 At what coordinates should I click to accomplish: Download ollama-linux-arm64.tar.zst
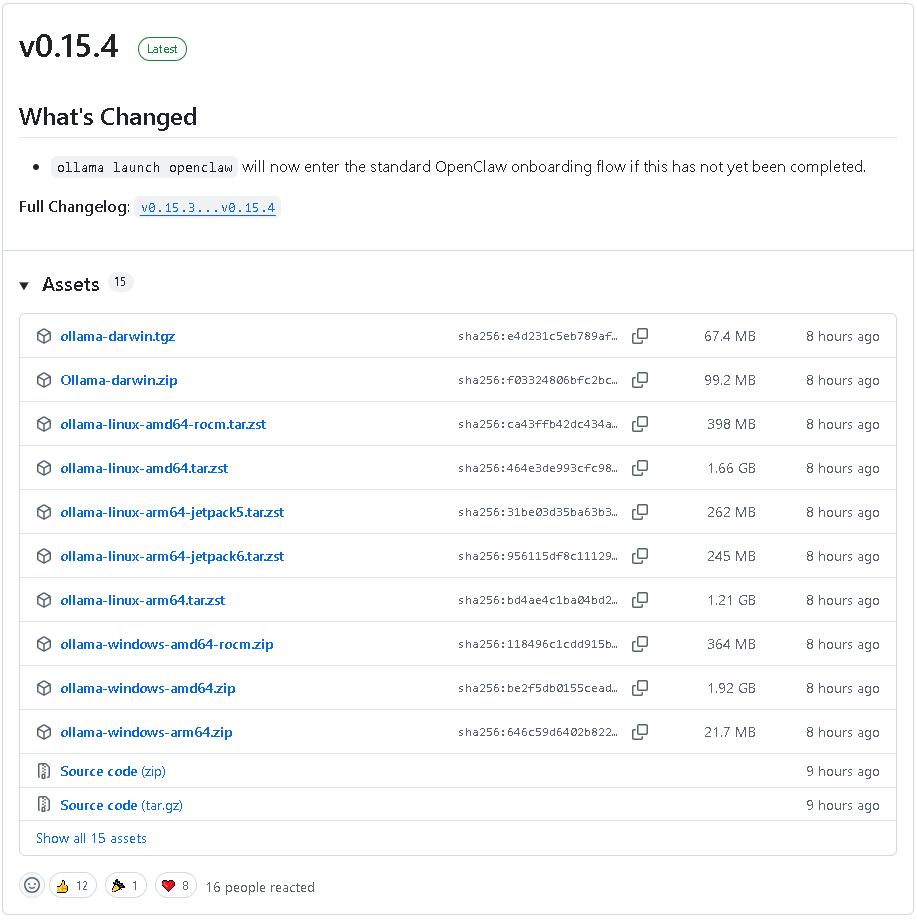point(143,600)
